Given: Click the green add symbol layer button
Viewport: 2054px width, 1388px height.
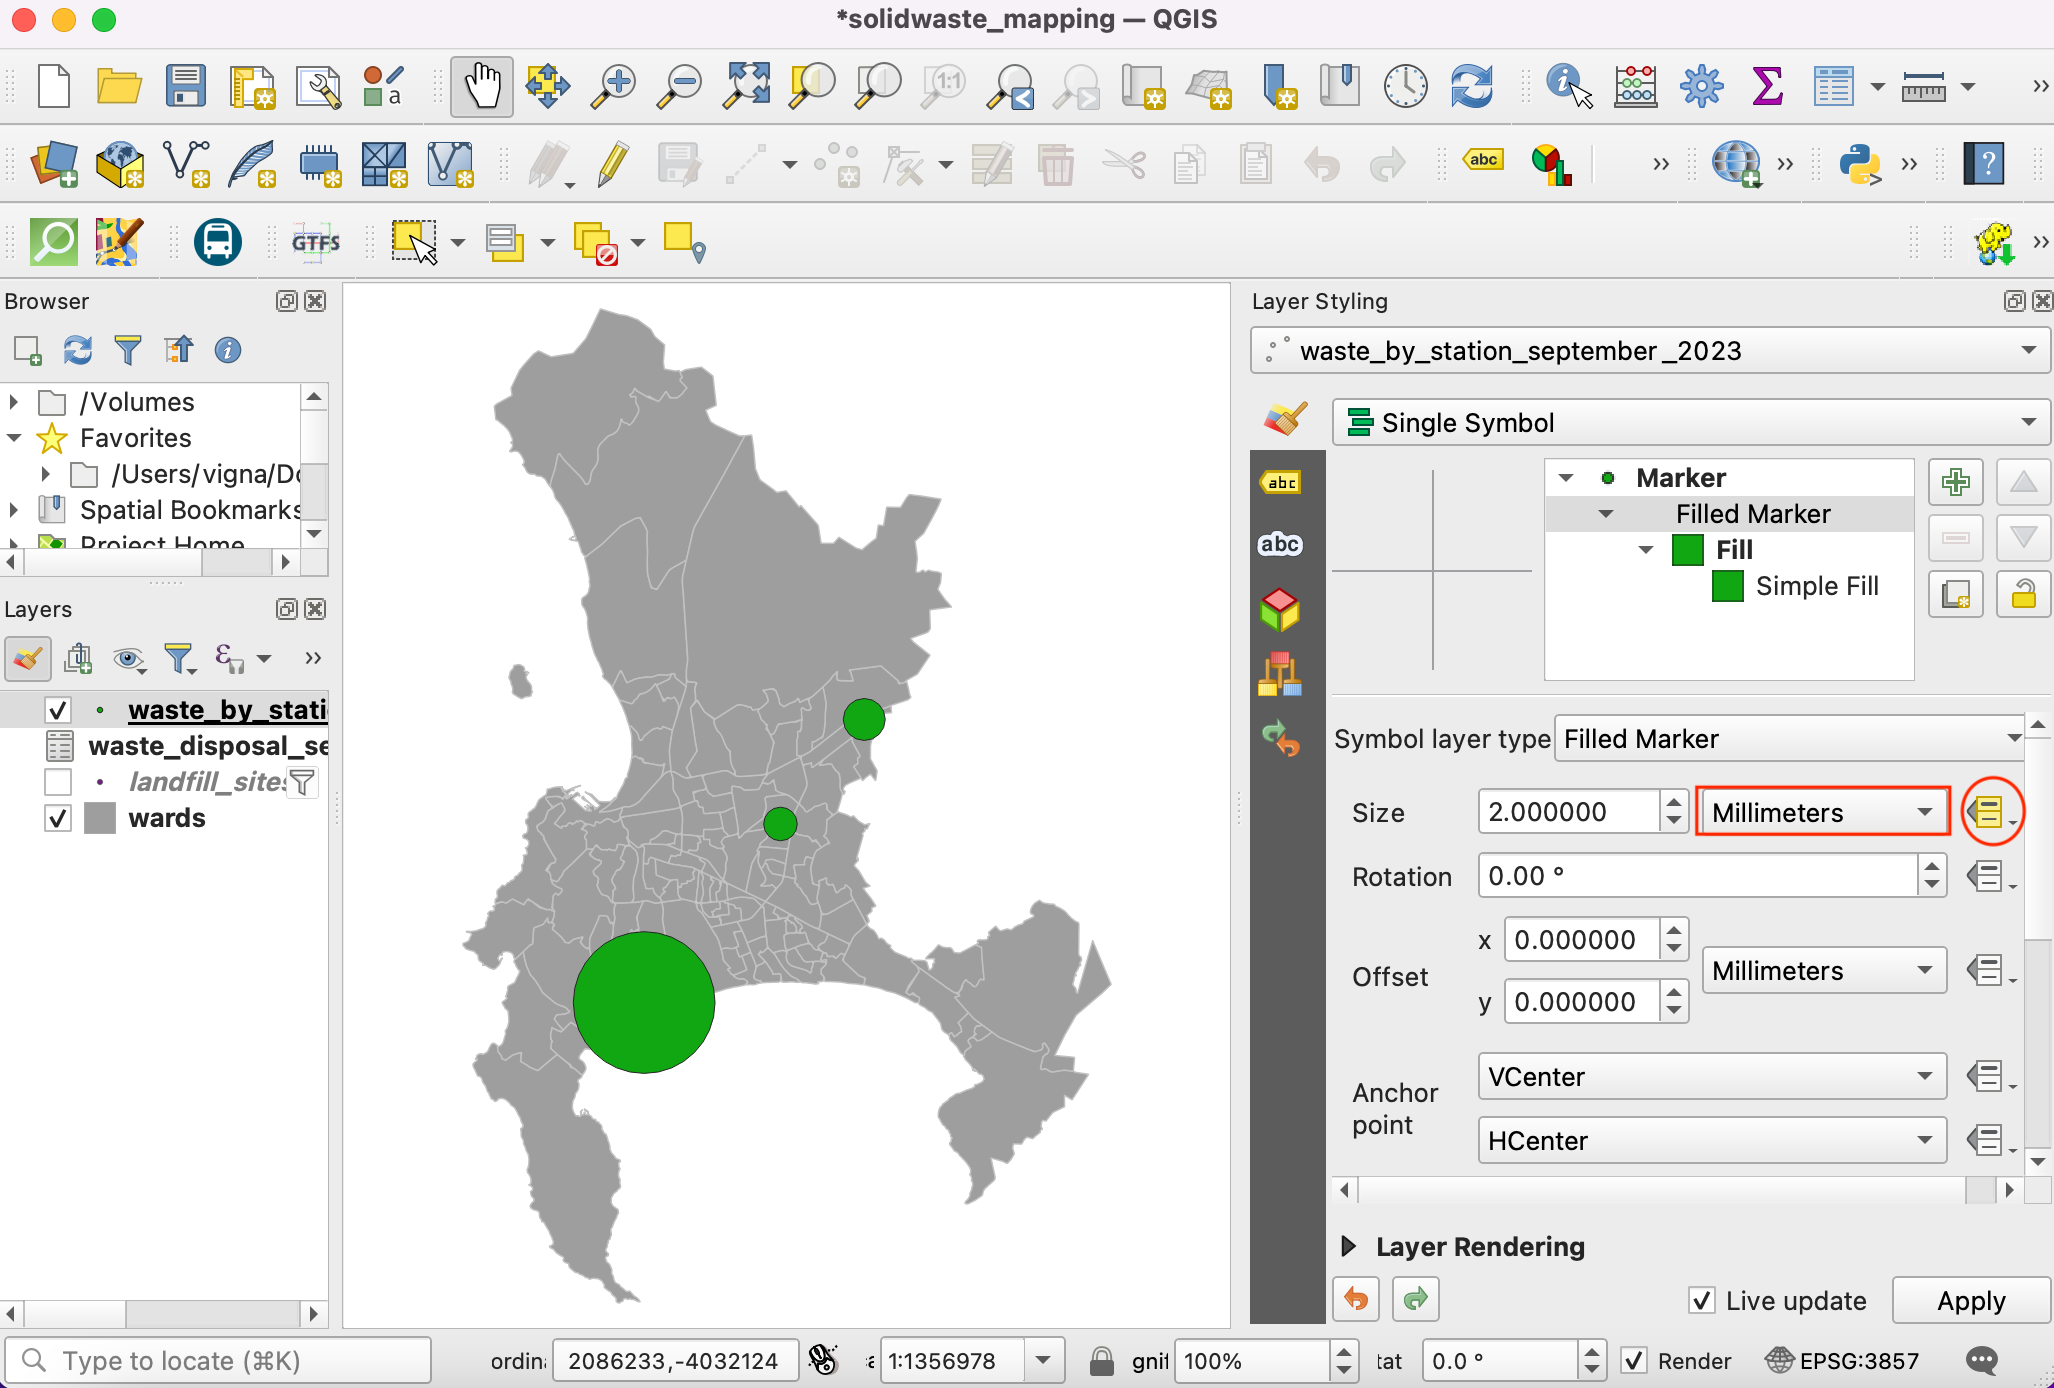Looking at the screenshot, I should (x=1955, y=483).
